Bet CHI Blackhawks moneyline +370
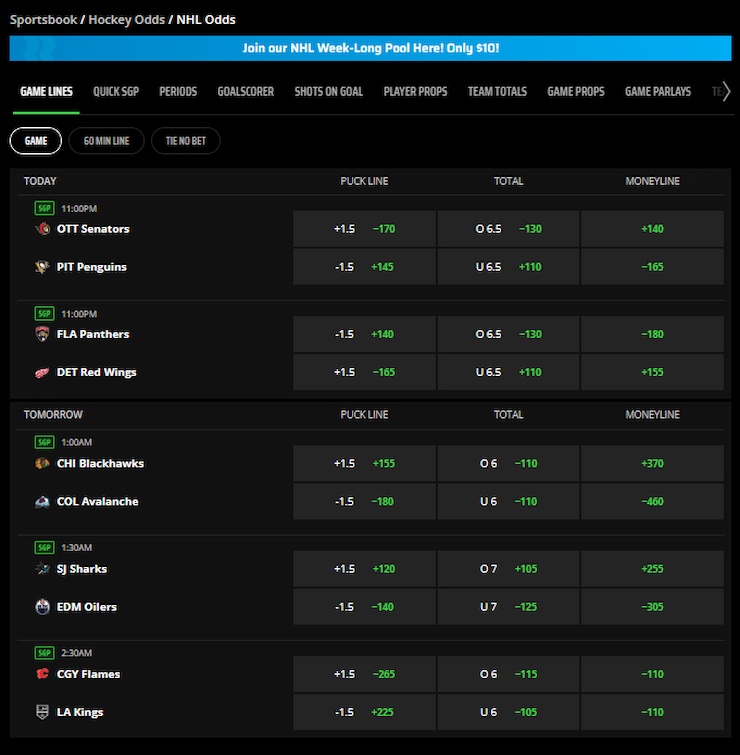 pyautogui.click(x=652, y=463)
